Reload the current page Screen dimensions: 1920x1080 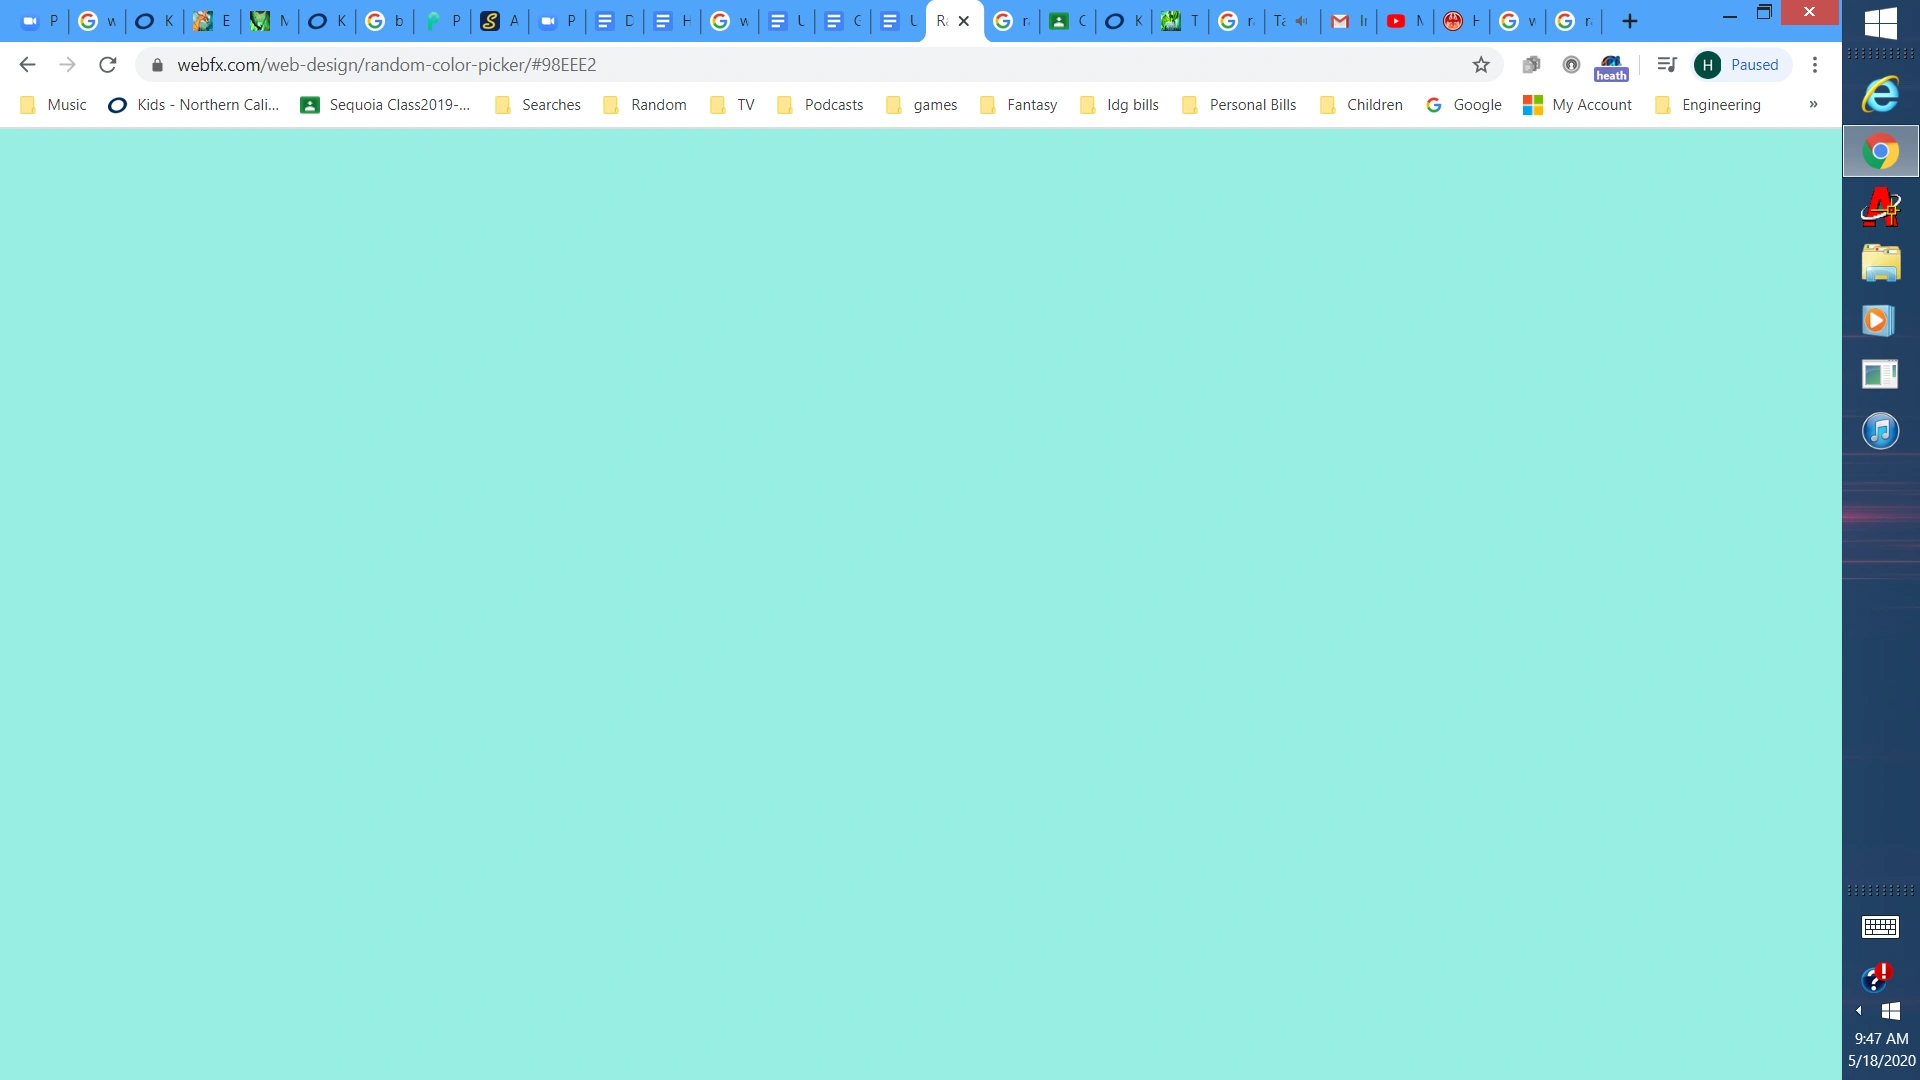coord(108,65)
